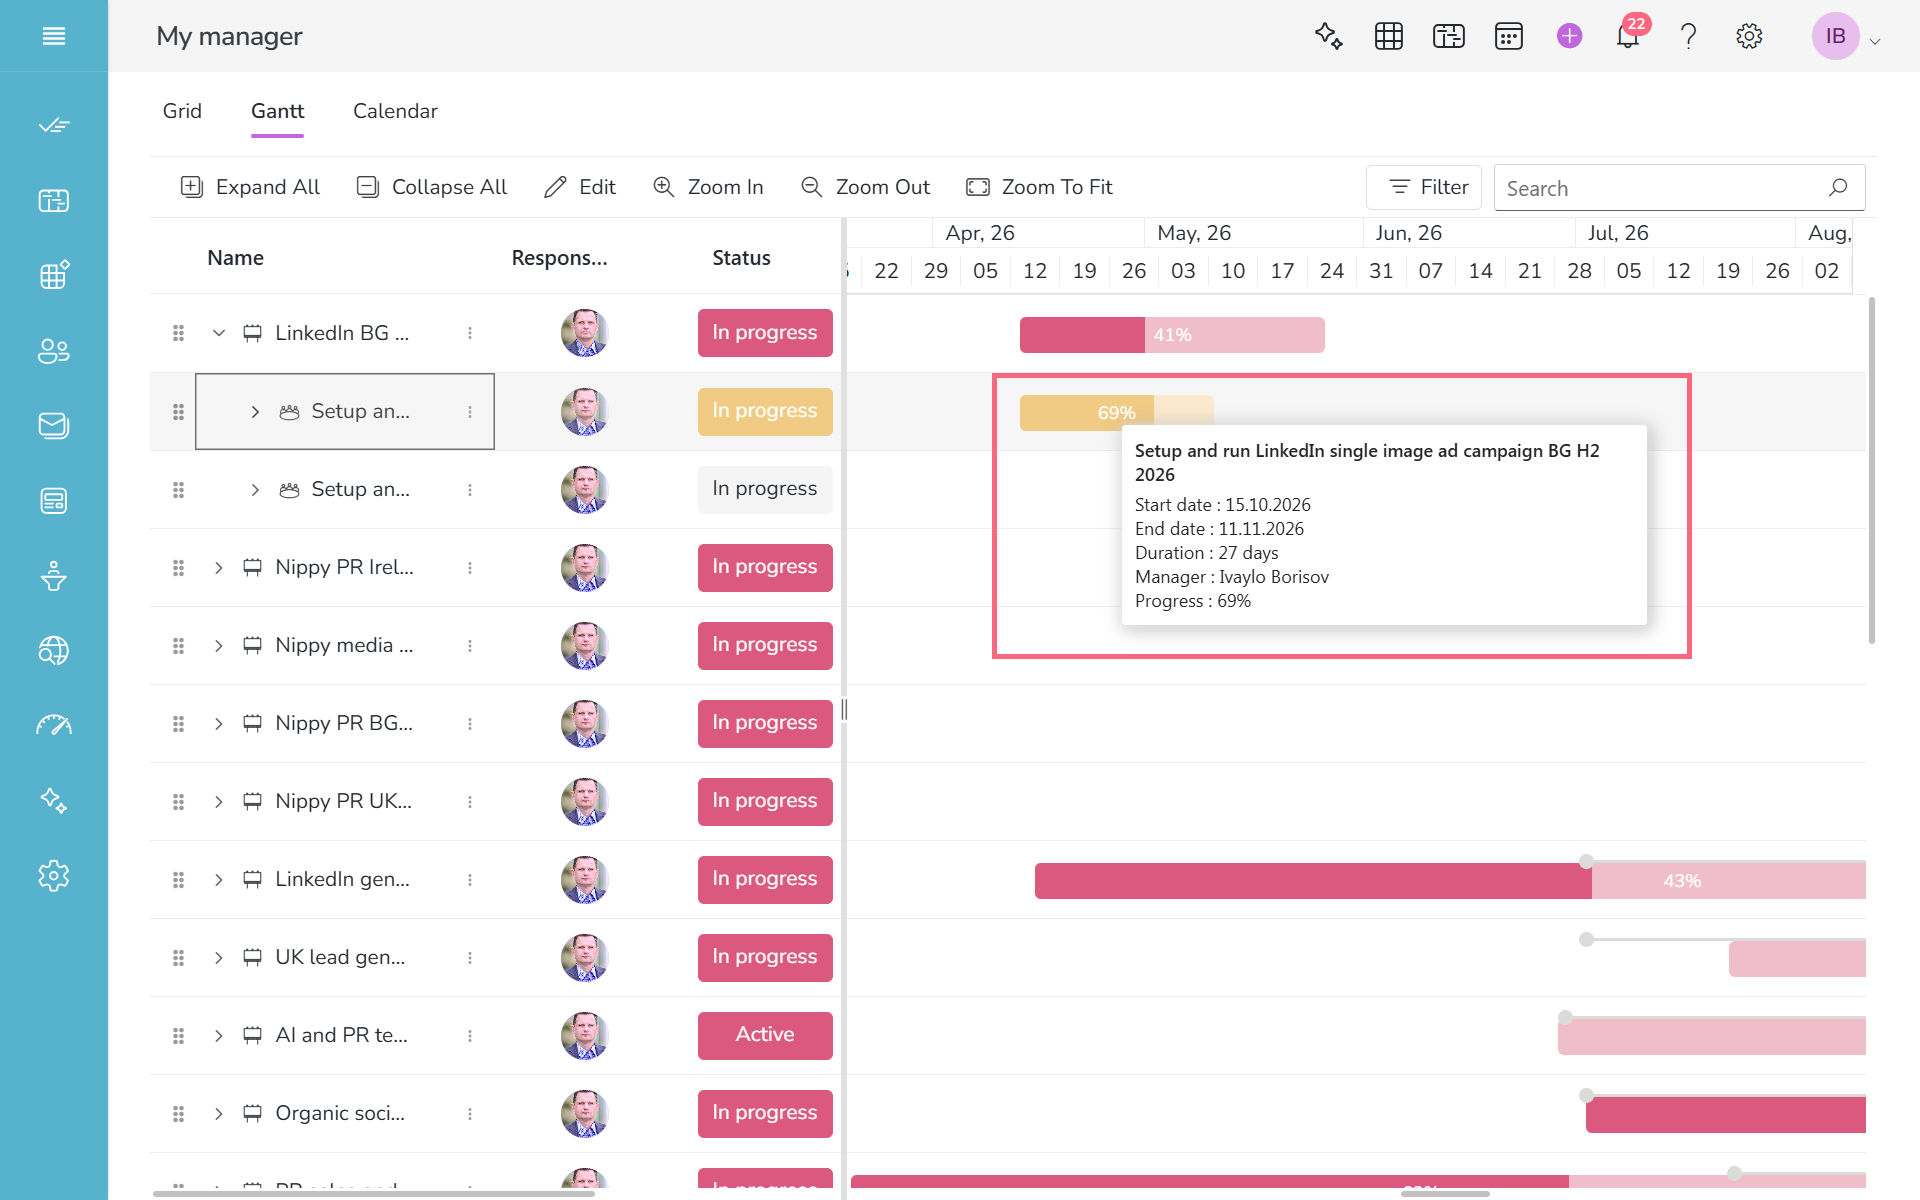Open the AI sparkle icon in top bar
Screen dimensions: 1920x1200
point(1328,36)
